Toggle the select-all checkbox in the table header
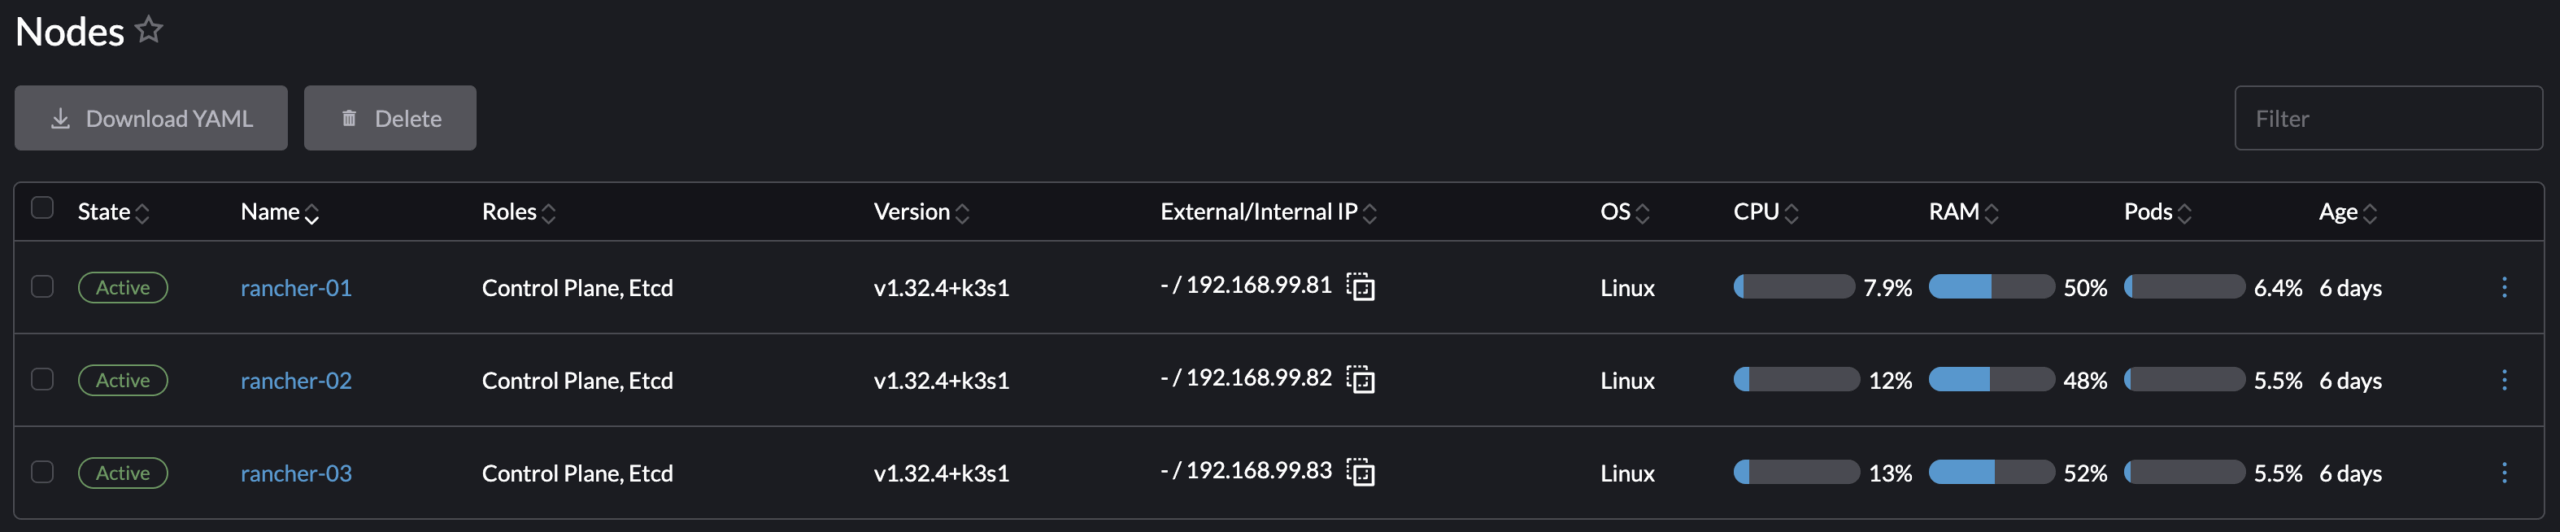This screenshot has width=2560, height=532. coord(42,207)
